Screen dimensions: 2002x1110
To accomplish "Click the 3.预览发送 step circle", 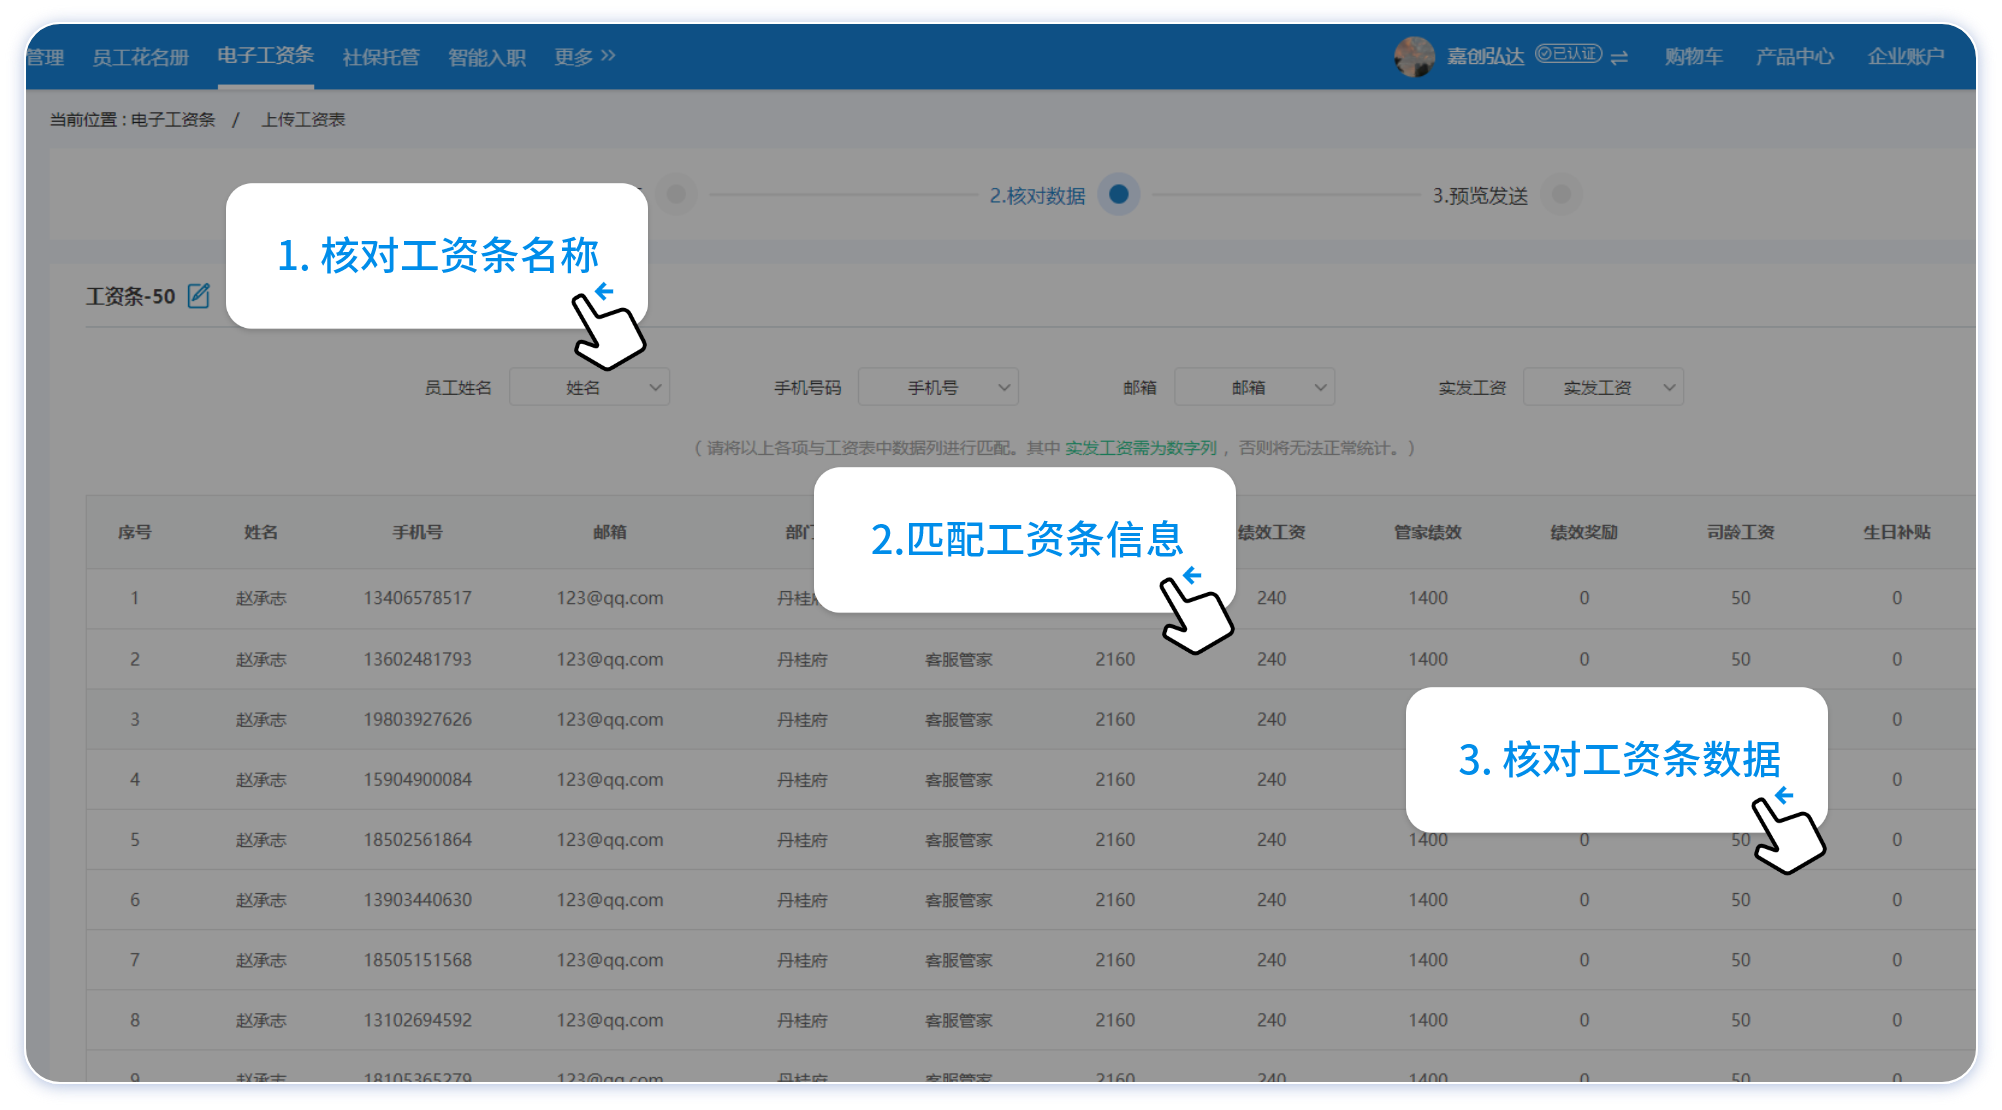I will (x=1561, y=194).
